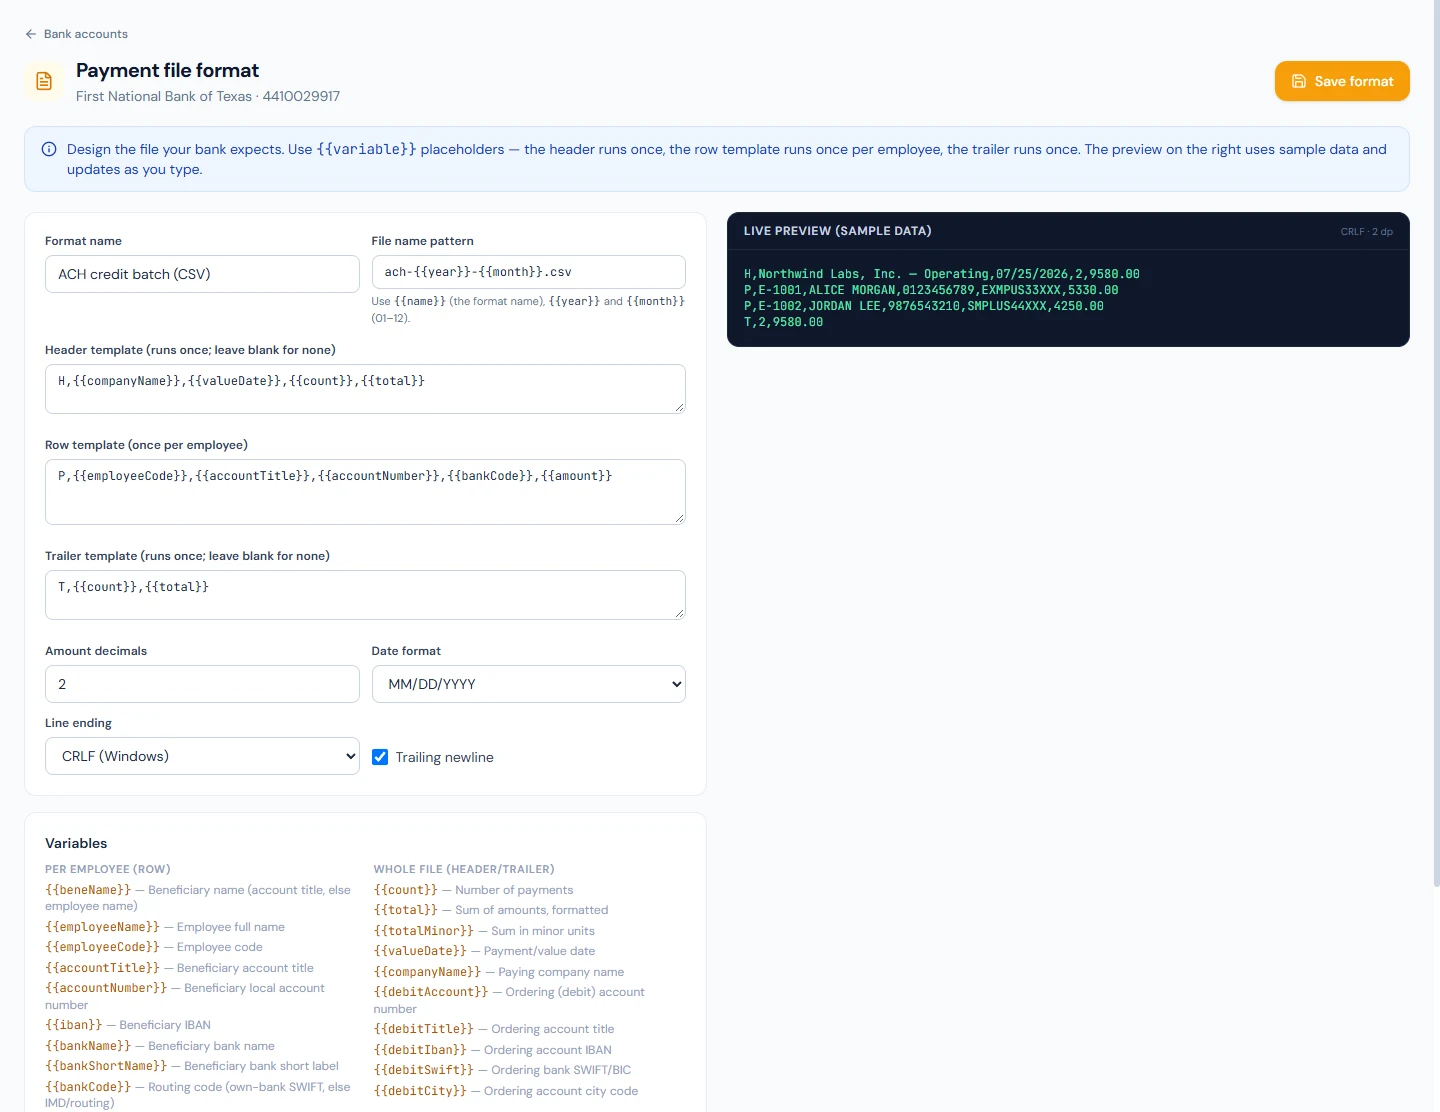Viewport: 1440px width, 1112px height.
Task: Click the {{totalMinor}} variable
Action: [x=424, y=931]
